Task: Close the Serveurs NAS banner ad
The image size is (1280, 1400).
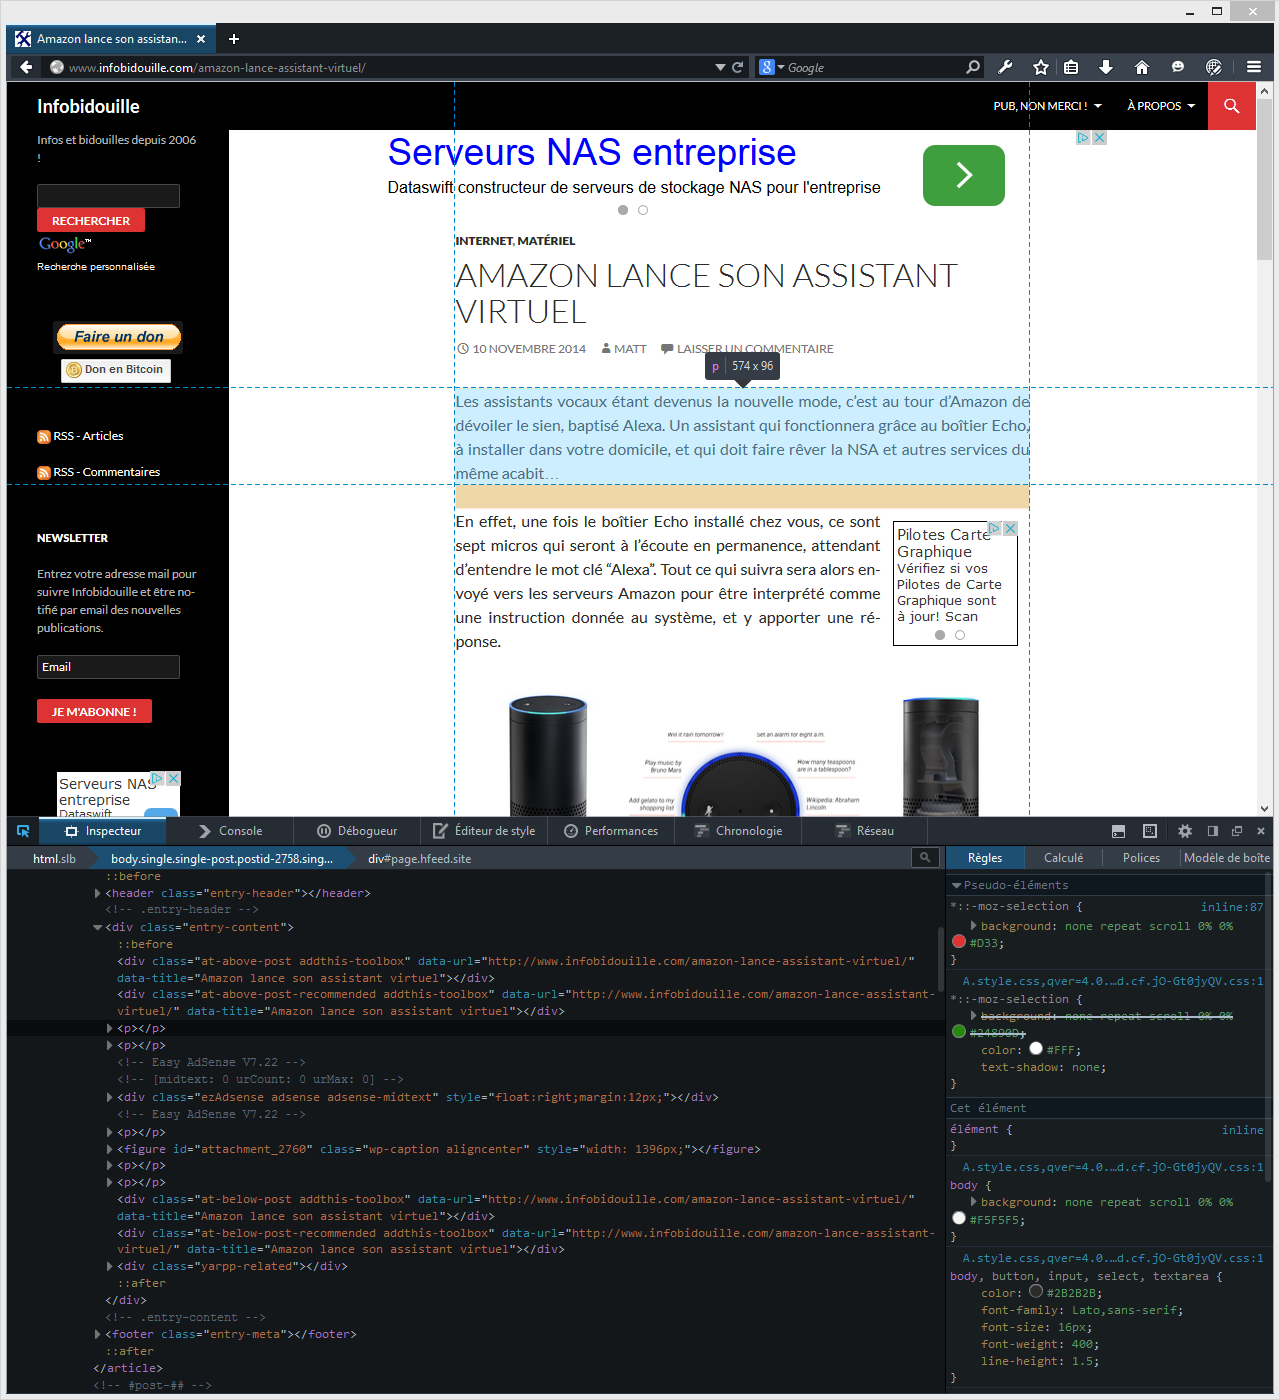Action: click(1099, 138)
